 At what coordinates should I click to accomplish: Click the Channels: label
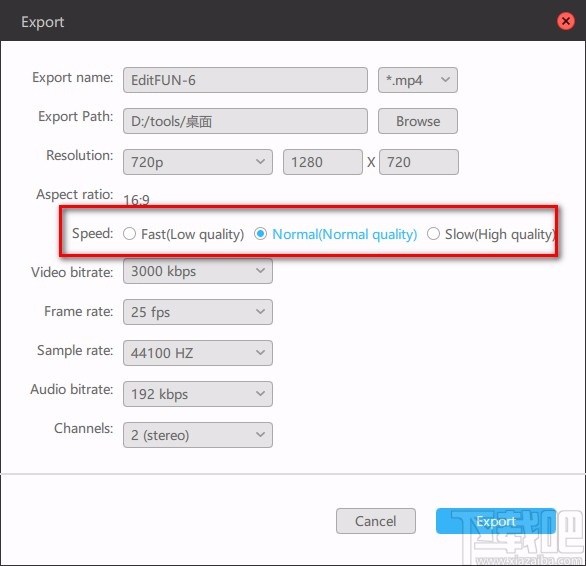[84, 428]
